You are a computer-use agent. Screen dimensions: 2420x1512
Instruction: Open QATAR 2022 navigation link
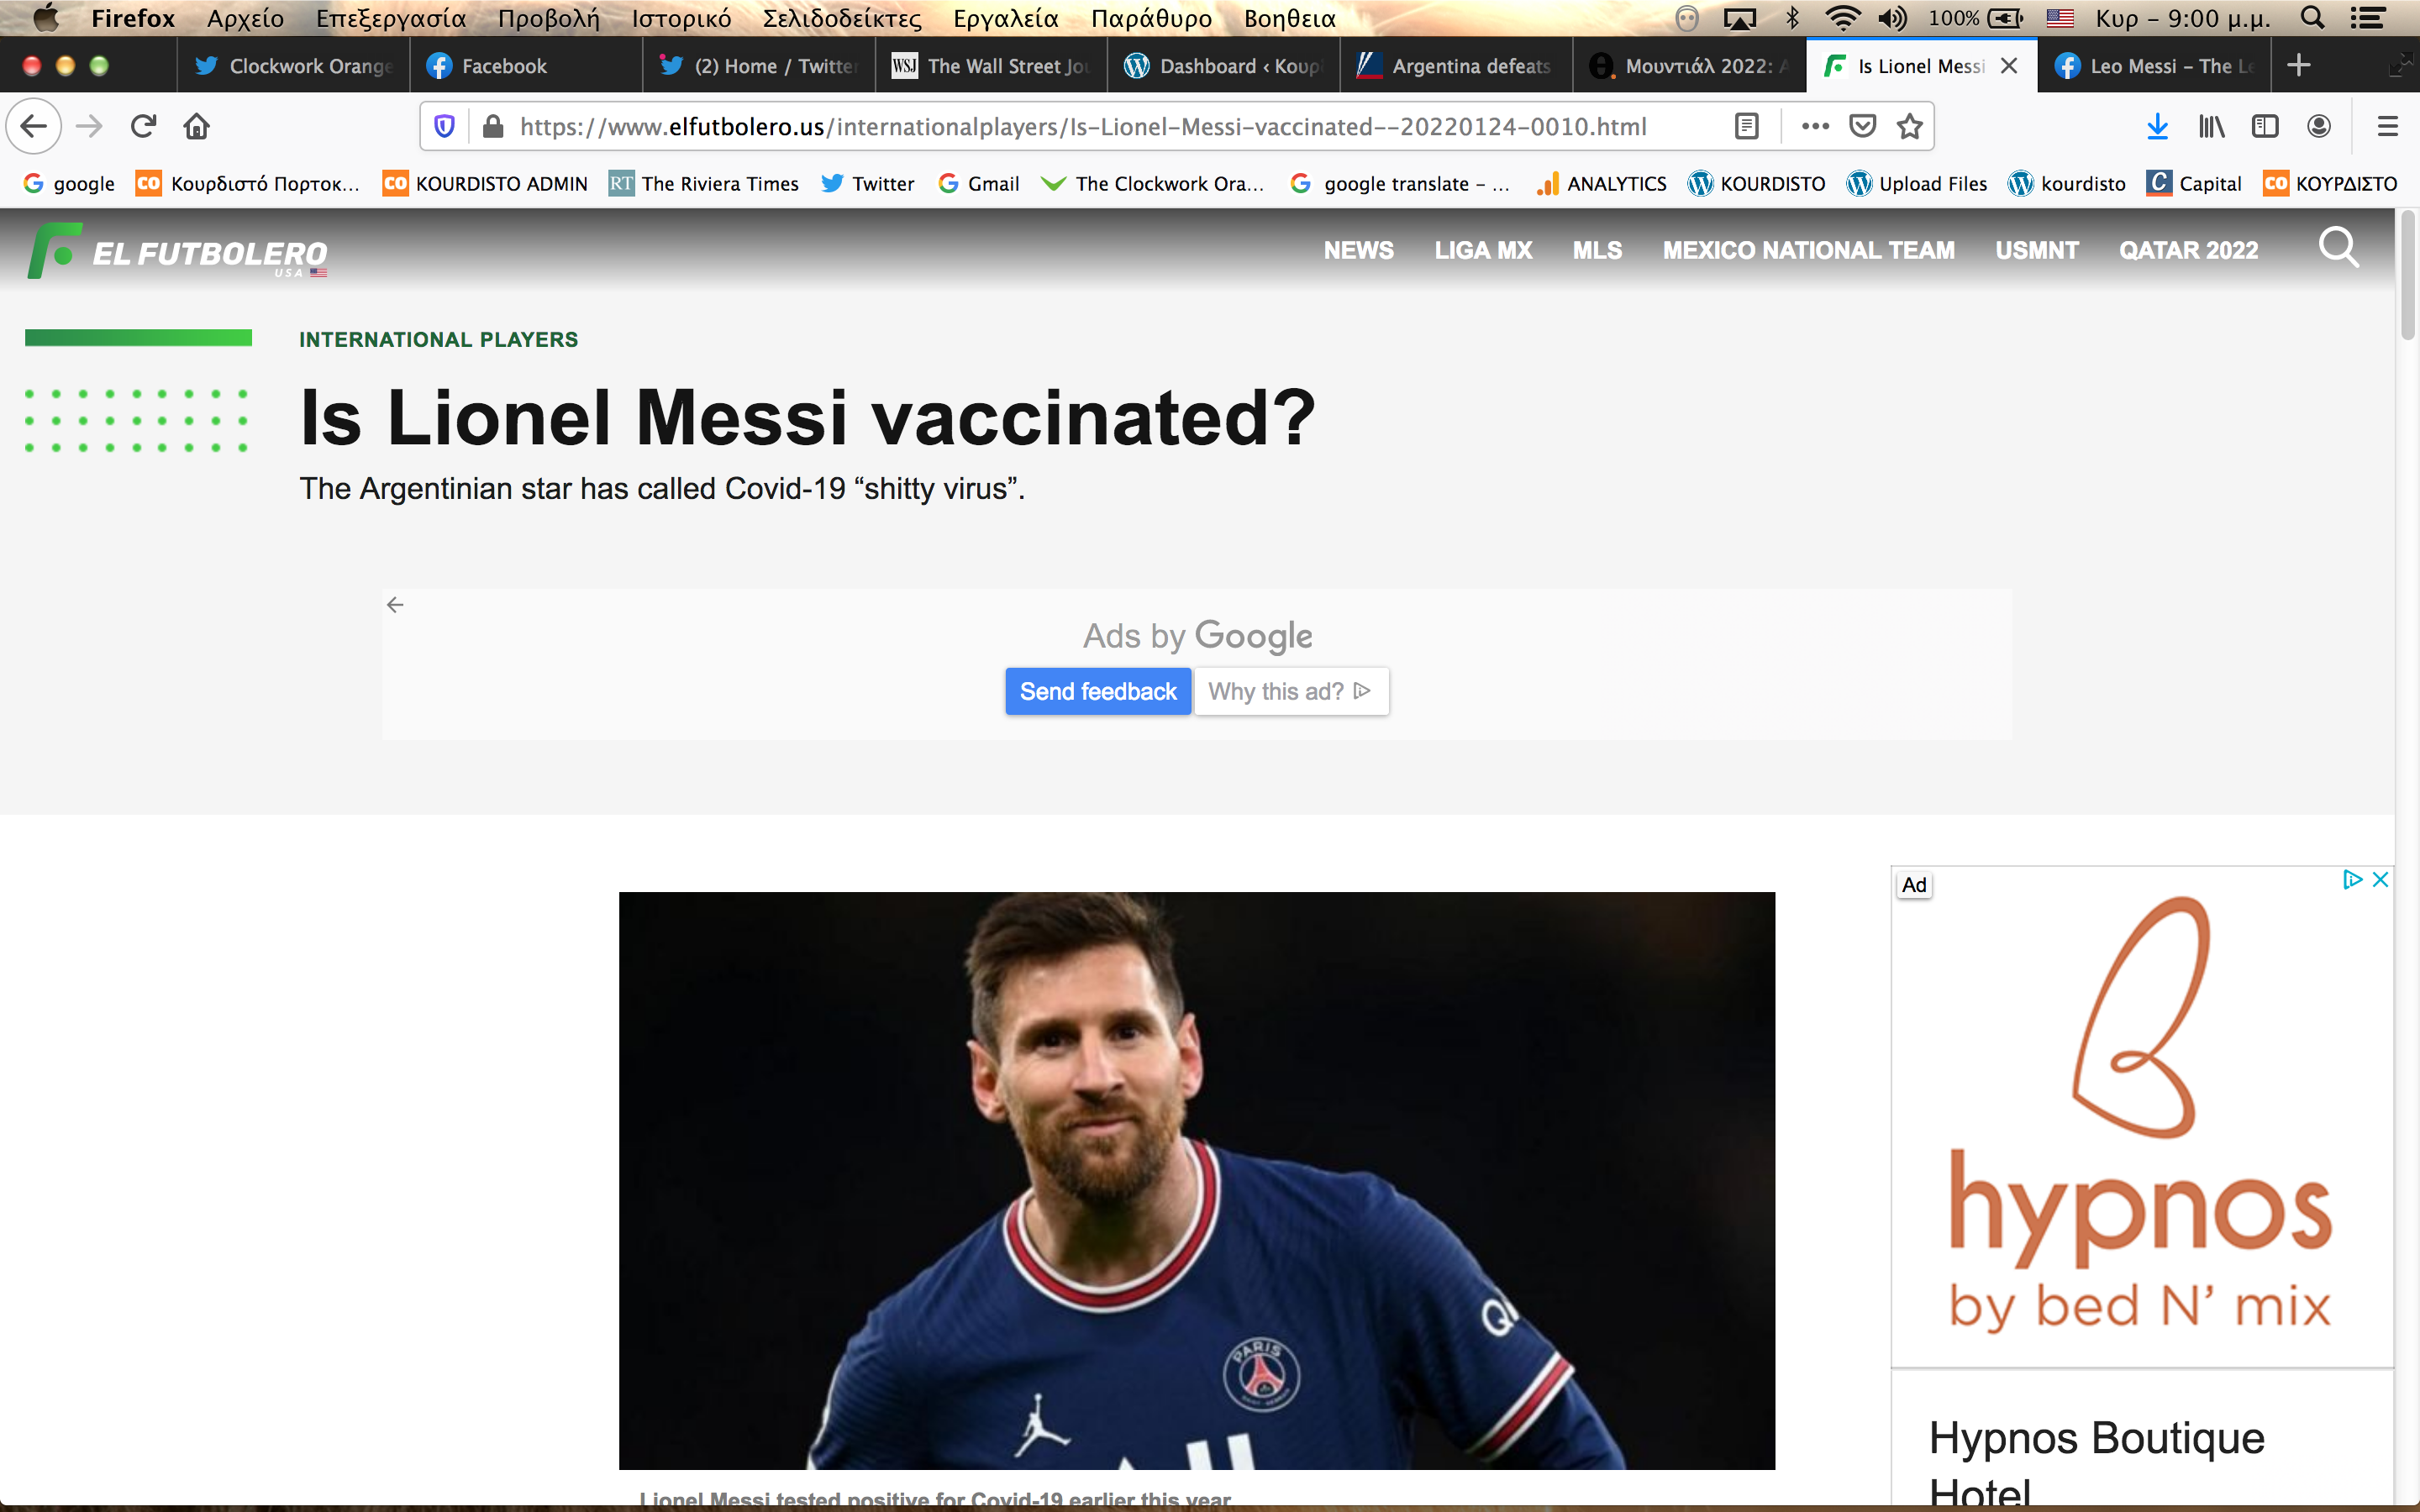point(2188,250)
